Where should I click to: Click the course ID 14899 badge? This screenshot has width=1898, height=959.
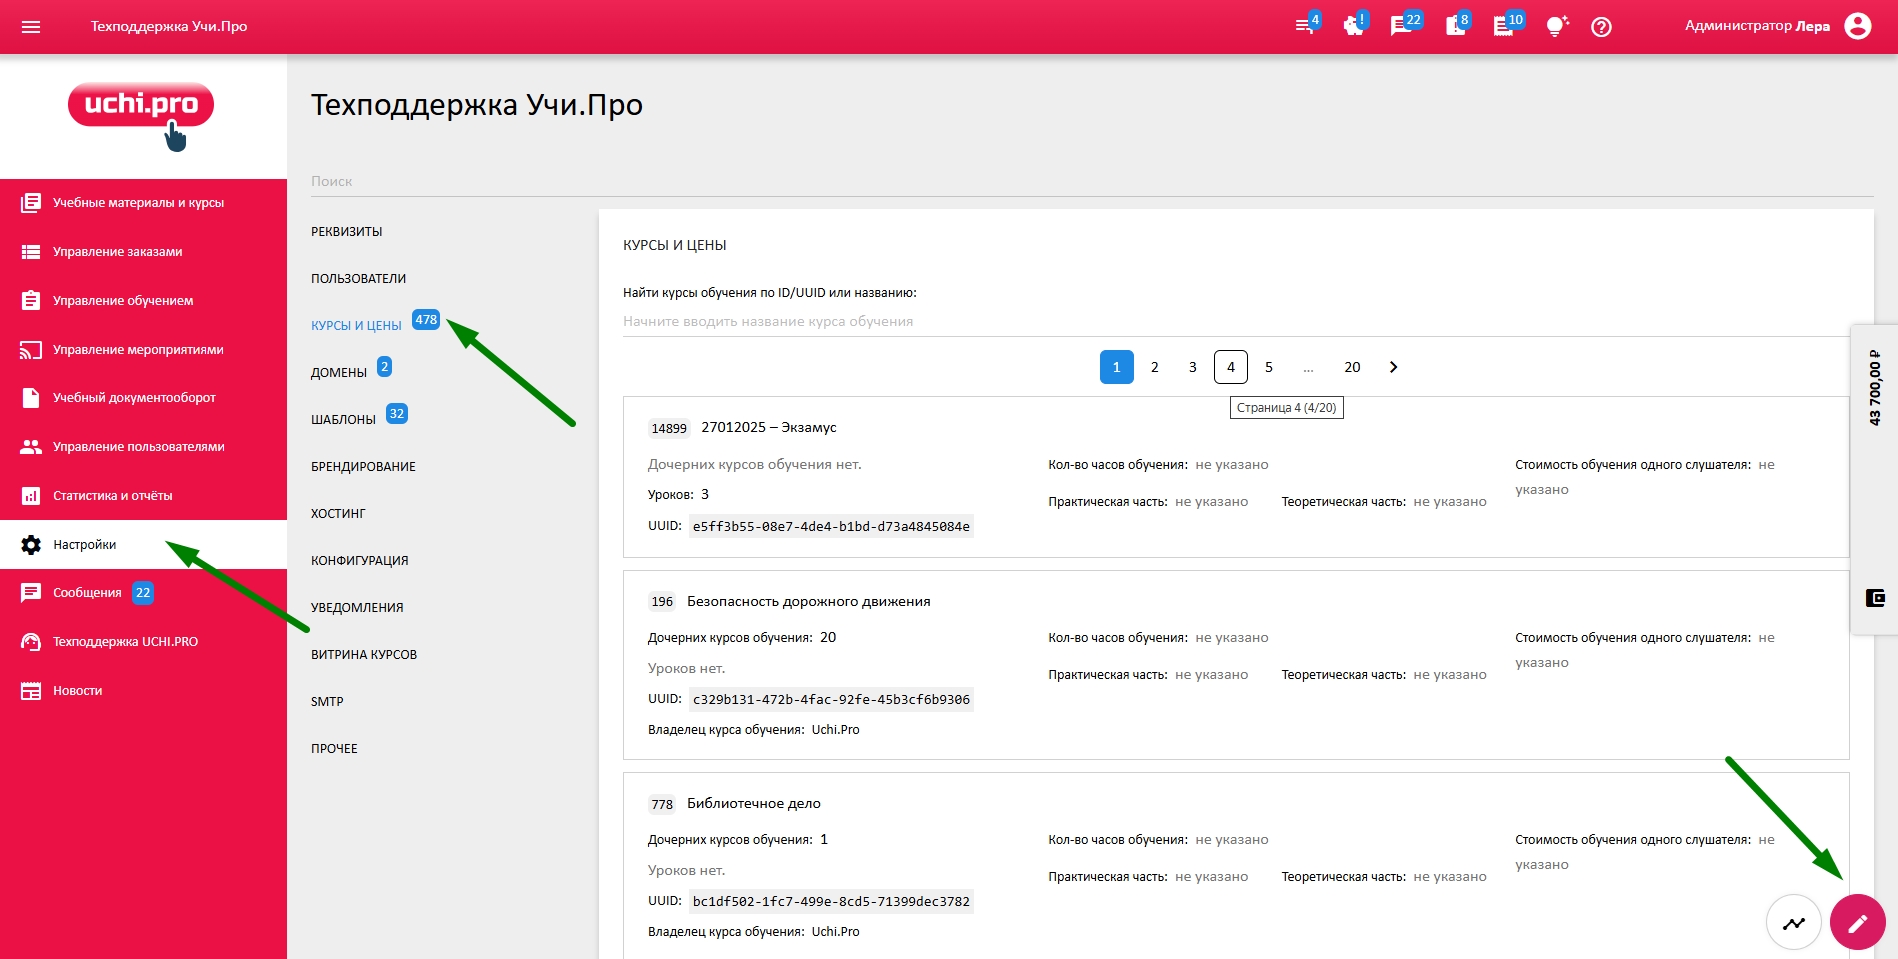click(x=669, y=429)
